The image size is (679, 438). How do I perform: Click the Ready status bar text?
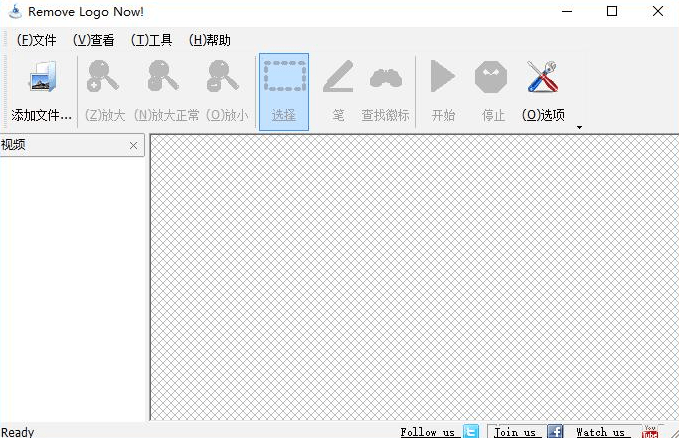point(17,432)
